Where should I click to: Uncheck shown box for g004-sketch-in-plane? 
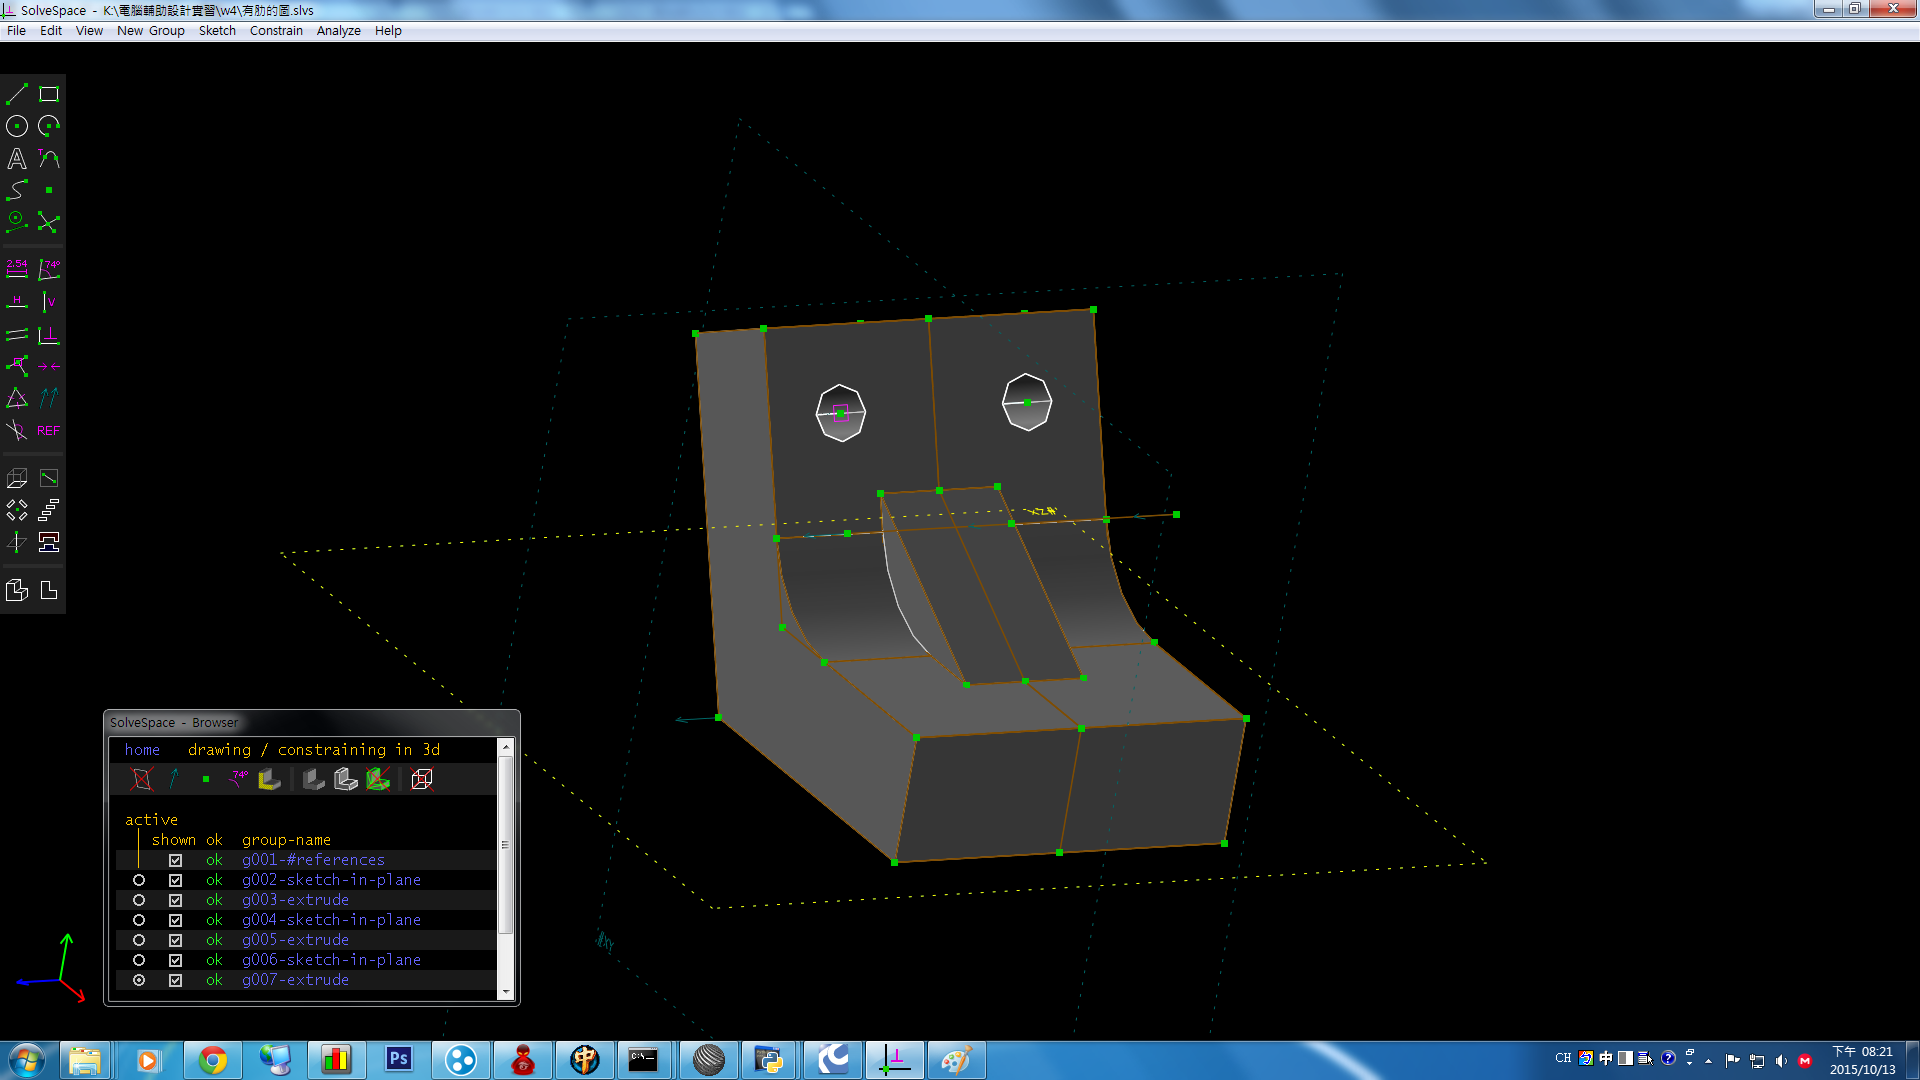click(x=175, y=920)
